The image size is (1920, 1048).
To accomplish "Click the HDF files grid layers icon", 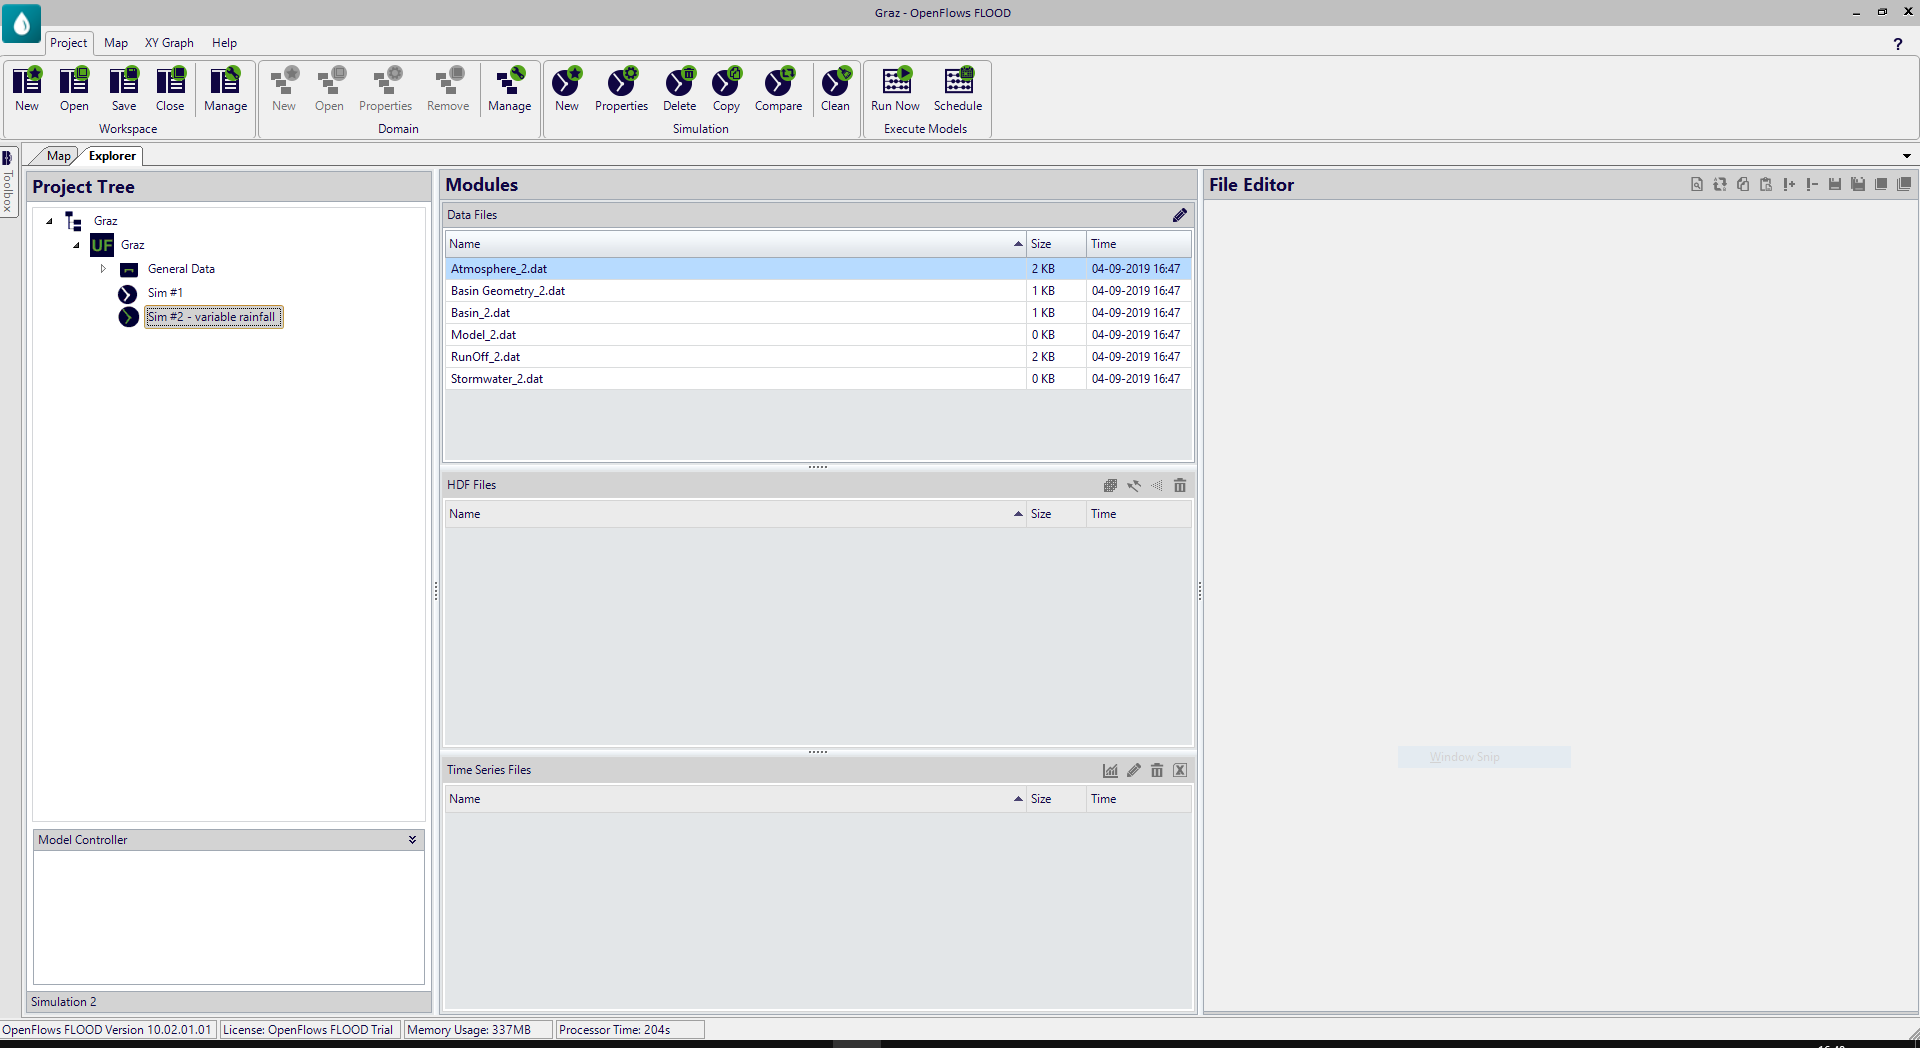I will point(1110,485).
